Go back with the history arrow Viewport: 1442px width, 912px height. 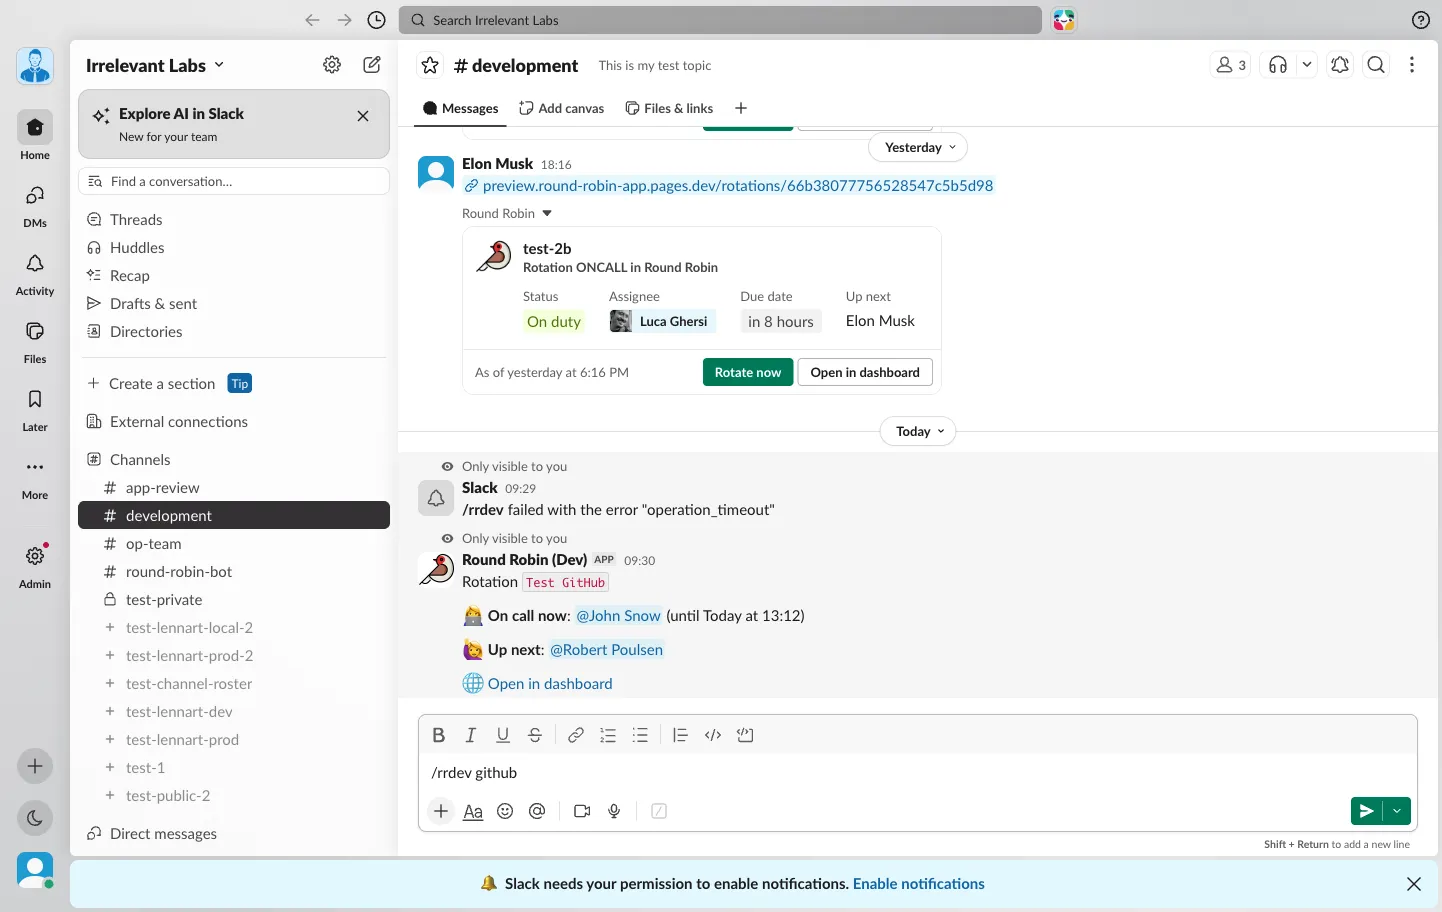click(312, 20)
